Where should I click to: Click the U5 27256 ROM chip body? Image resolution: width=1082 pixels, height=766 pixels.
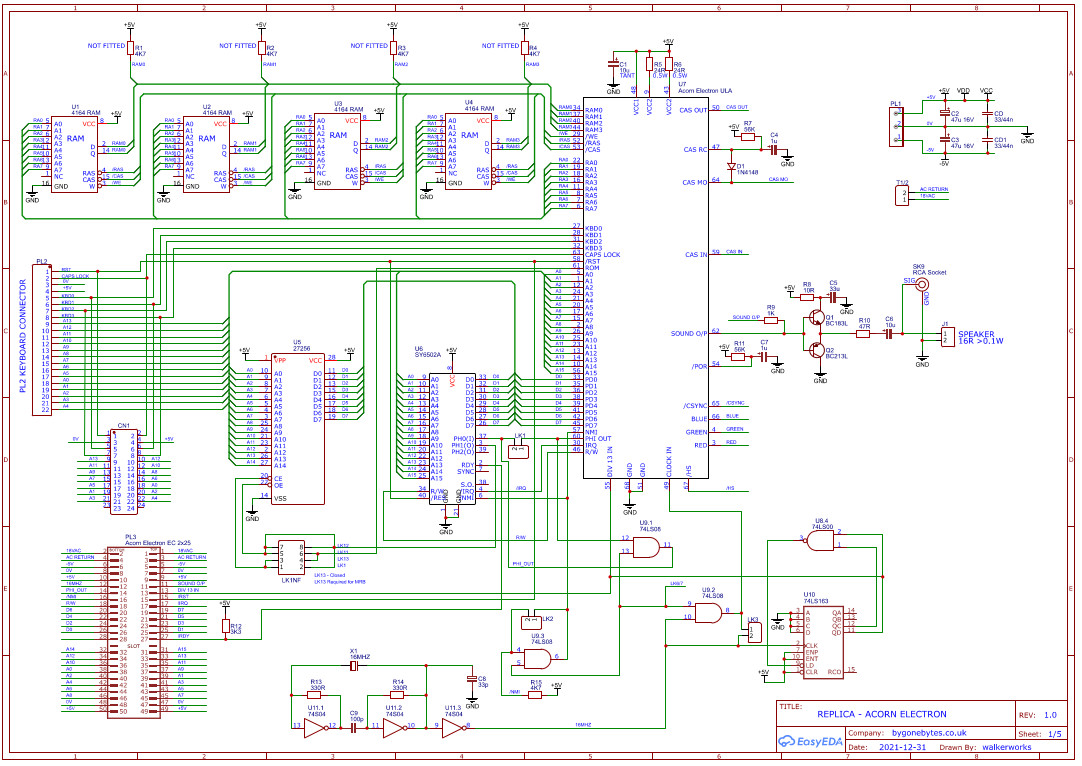coord(297,430)
